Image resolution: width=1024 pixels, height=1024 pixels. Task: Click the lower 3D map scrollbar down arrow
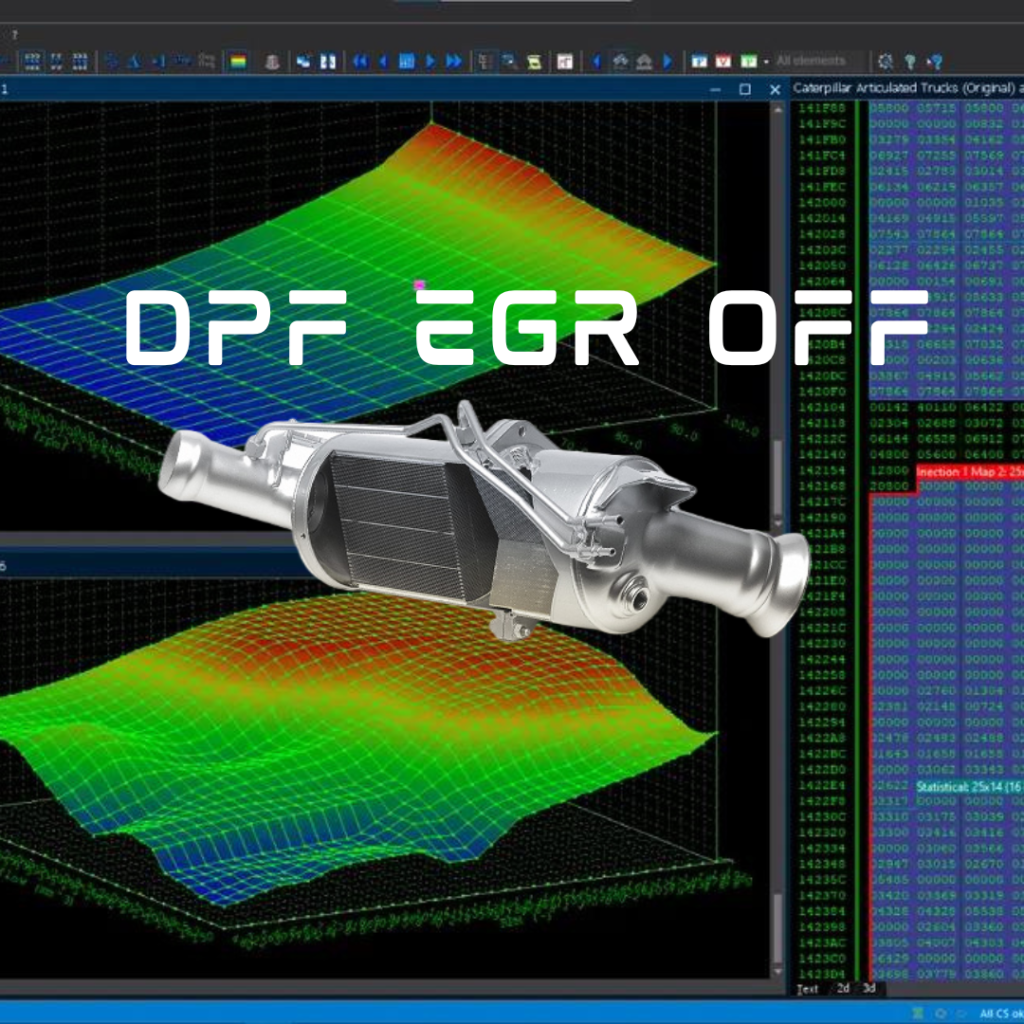(778, 973)
